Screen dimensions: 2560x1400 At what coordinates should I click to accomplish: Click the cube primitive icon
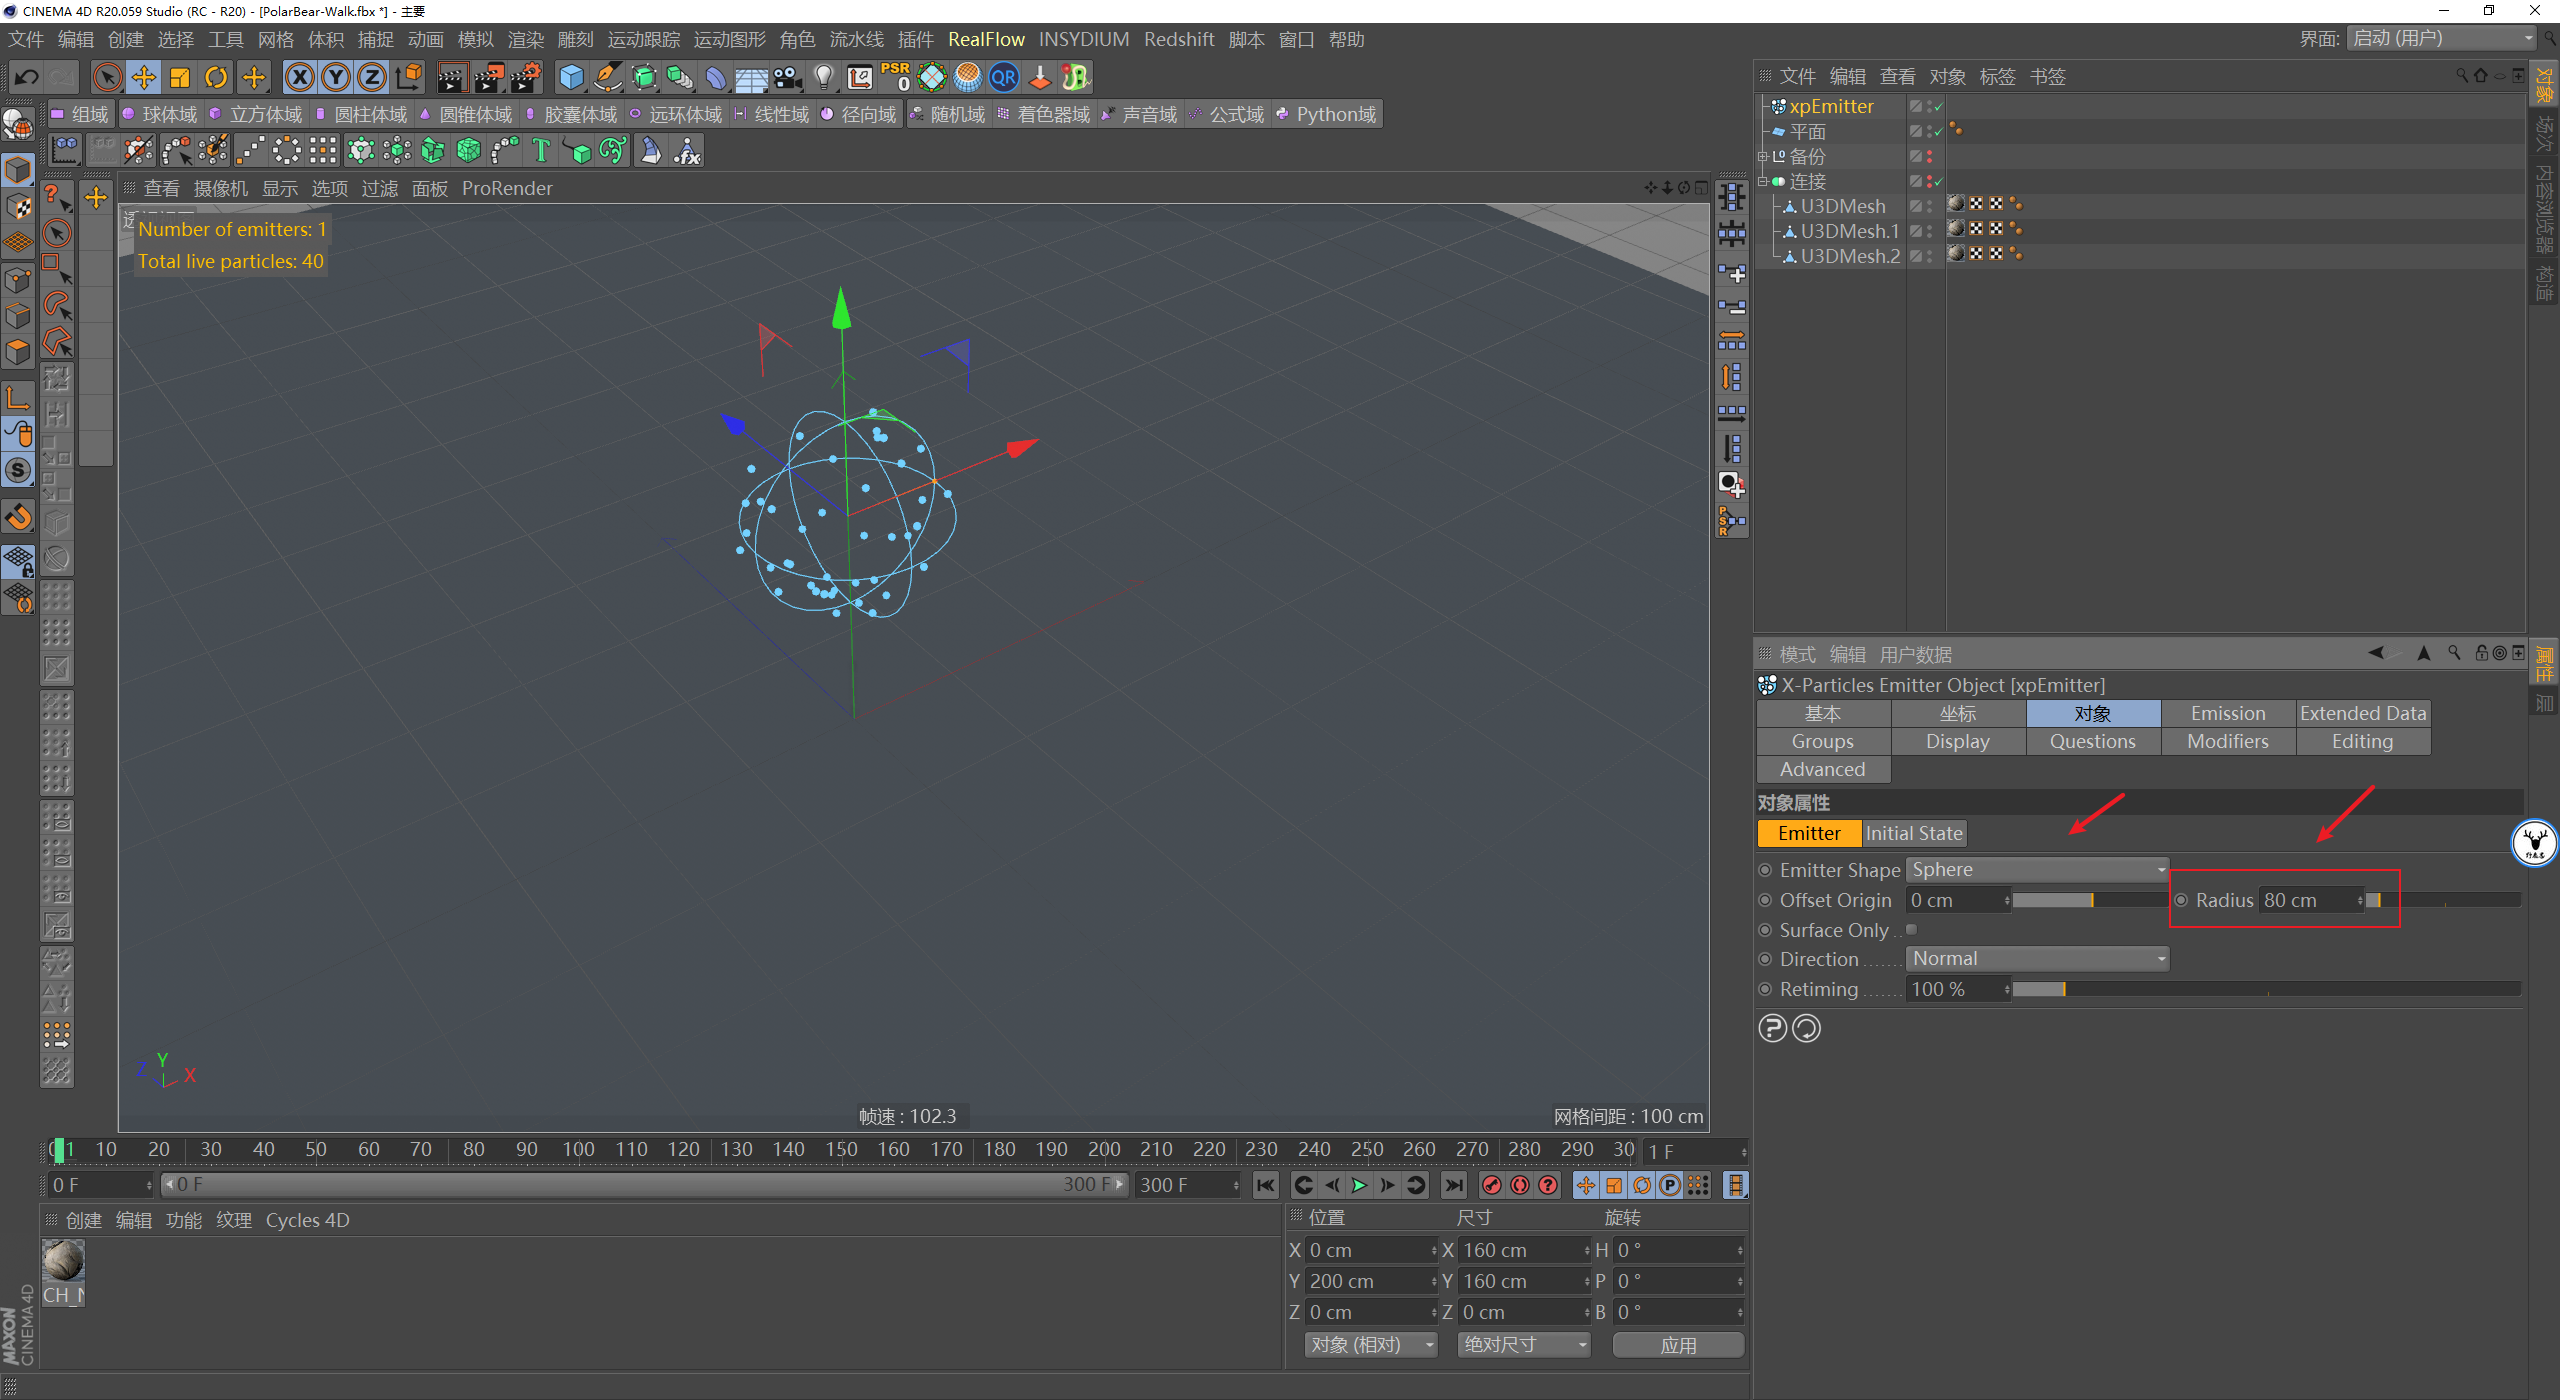click(x=571, y=77)
